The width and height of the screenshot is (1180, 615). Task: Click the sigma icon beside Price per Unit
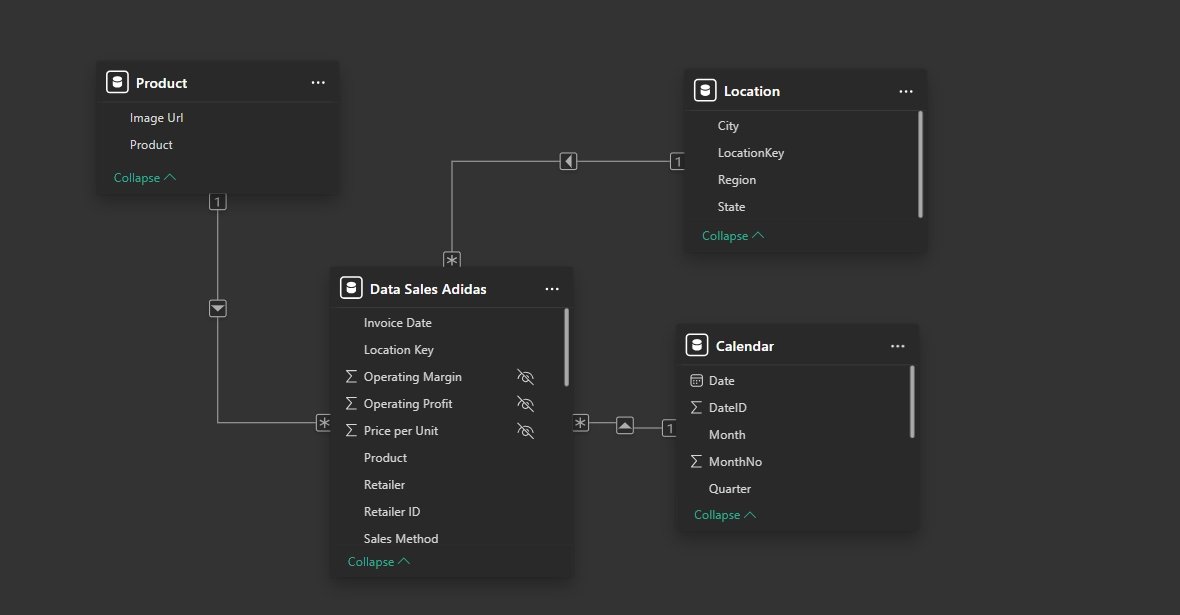[x=350, y=430]
